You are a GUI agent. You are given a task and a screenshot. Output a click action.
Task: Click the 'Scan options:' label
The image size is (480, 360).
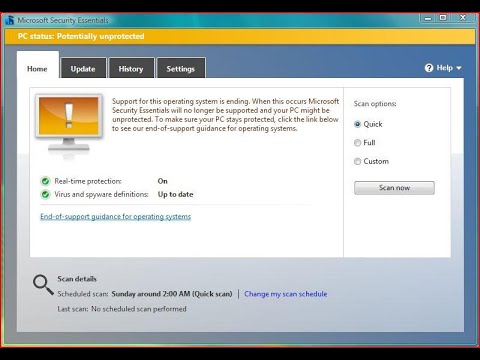(x=375, y=104)
